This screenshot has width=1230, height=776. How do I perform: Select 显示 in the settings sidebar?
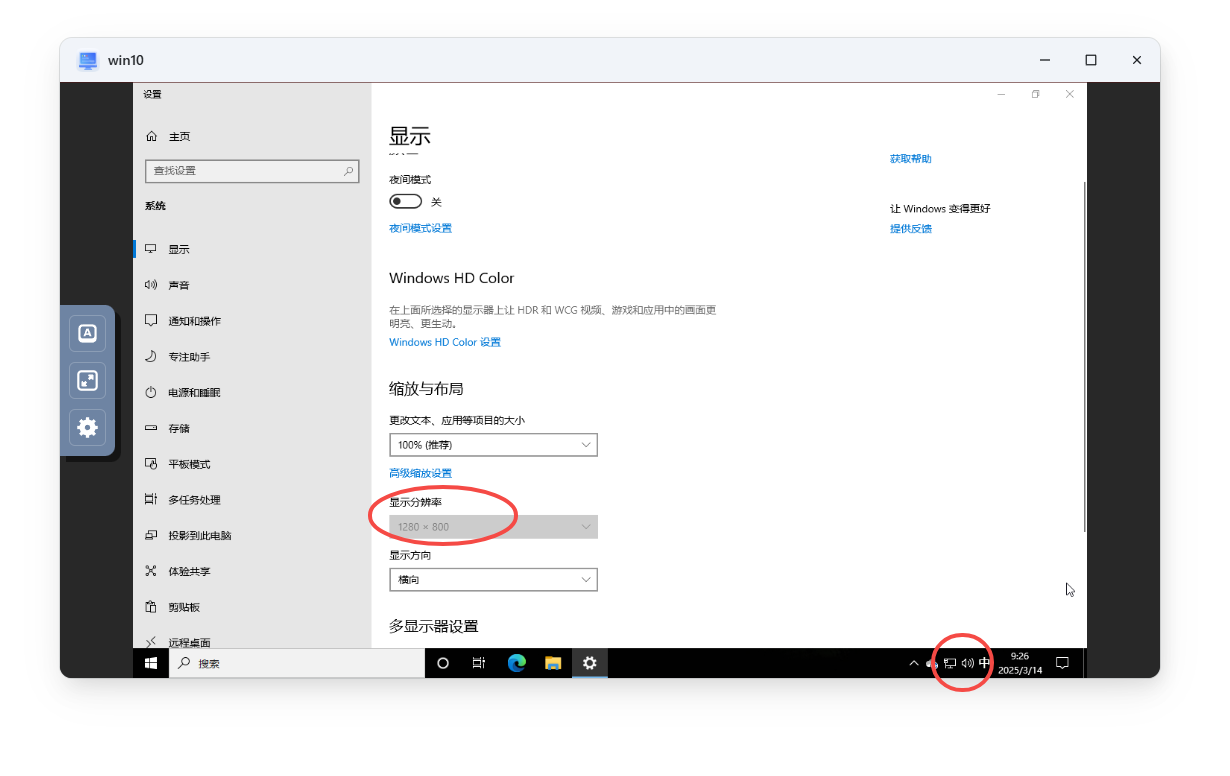point(252,249)
